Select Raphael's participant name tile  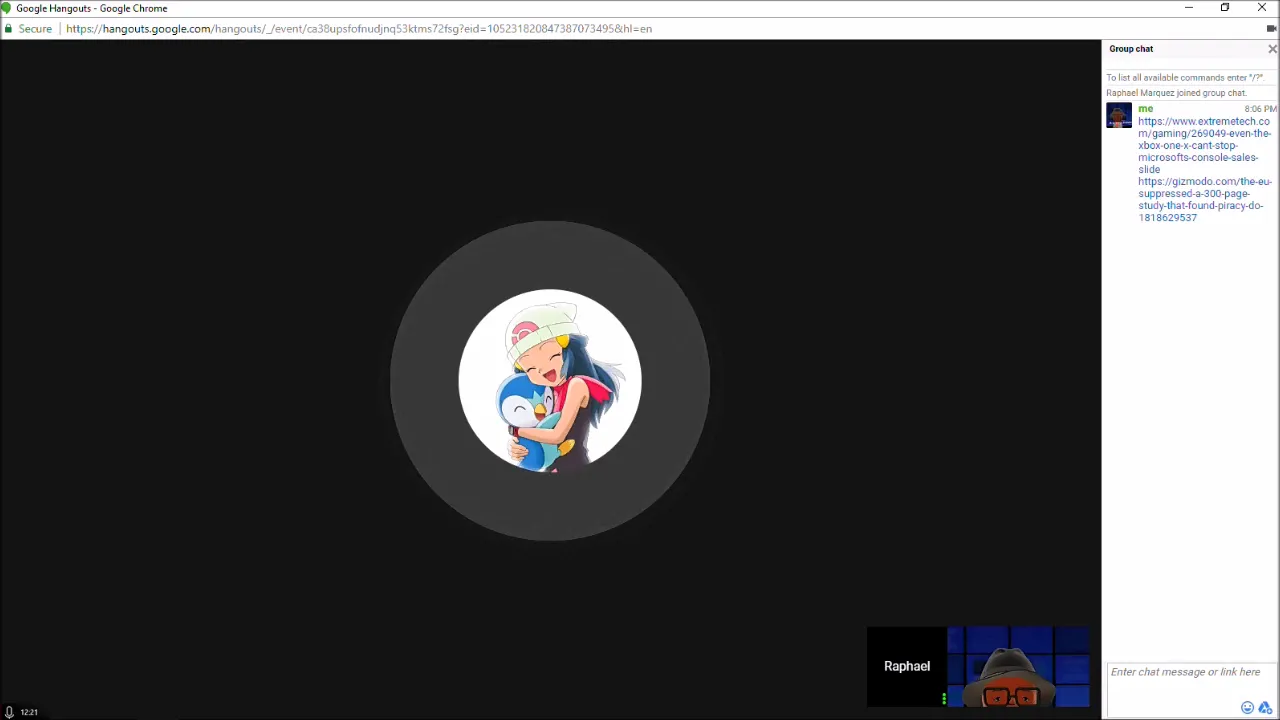906,666
